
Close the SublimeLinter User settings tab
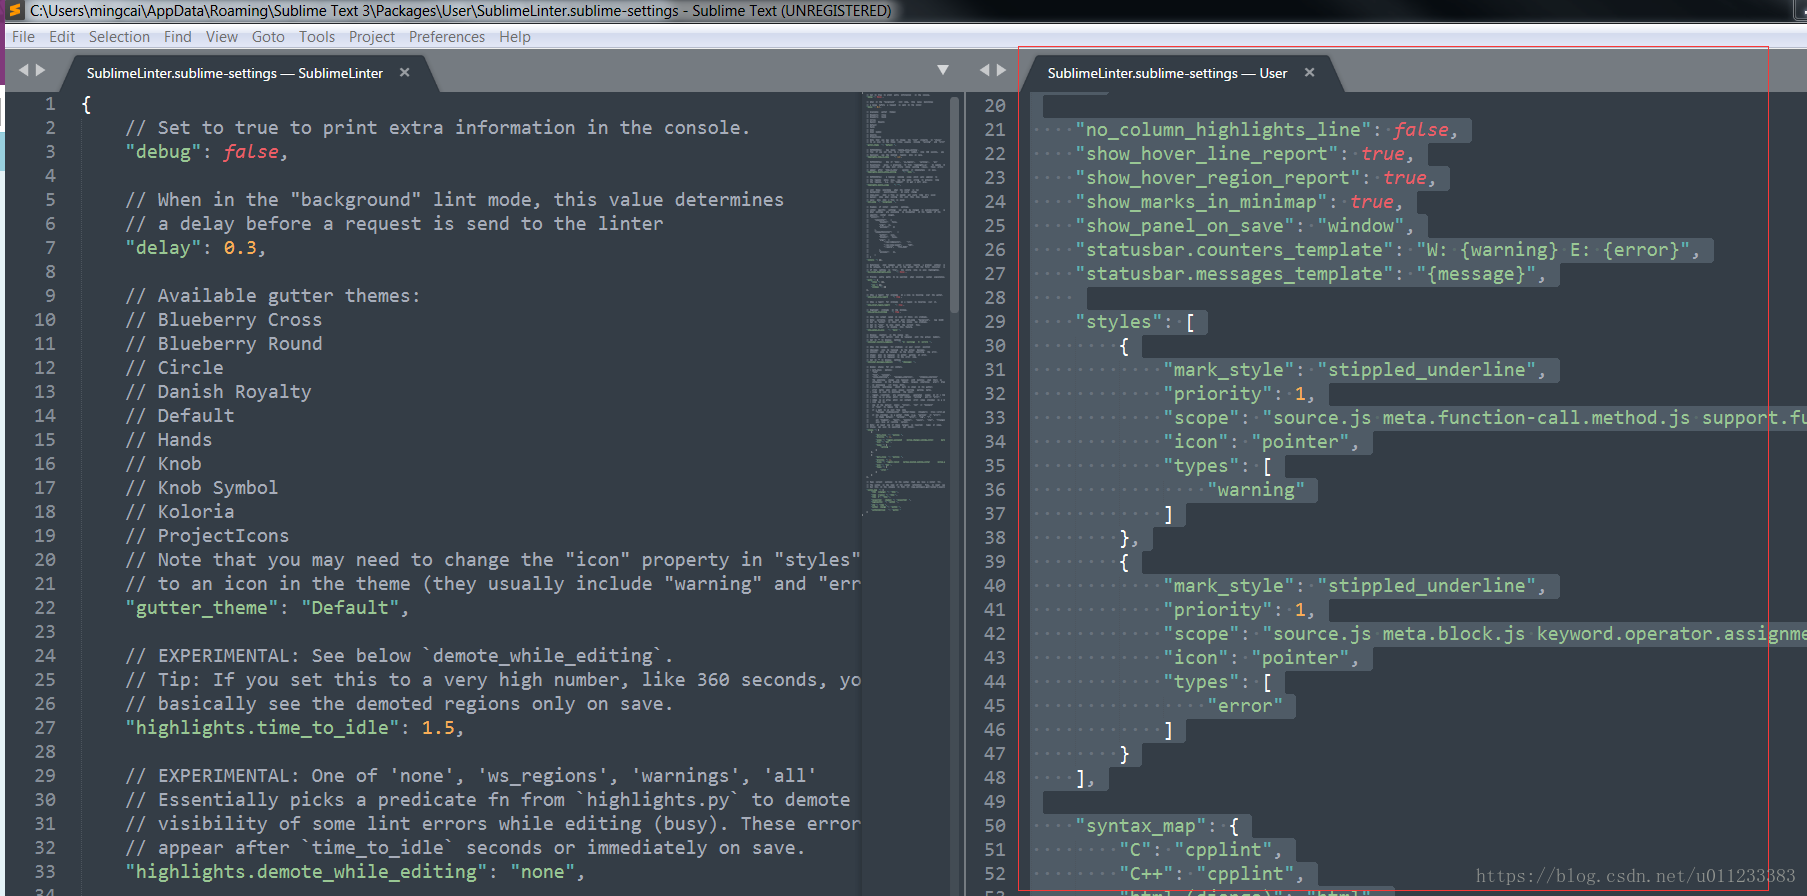1309,72
